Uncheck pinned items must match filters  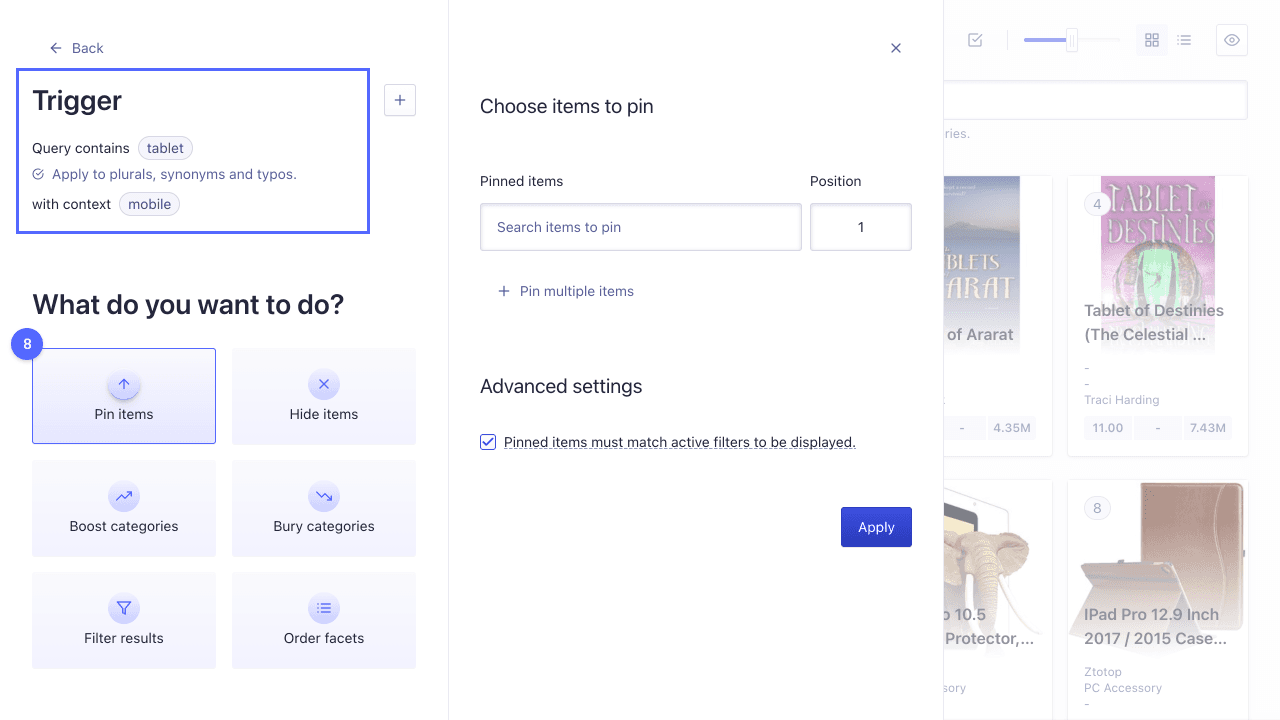point(488,442)
